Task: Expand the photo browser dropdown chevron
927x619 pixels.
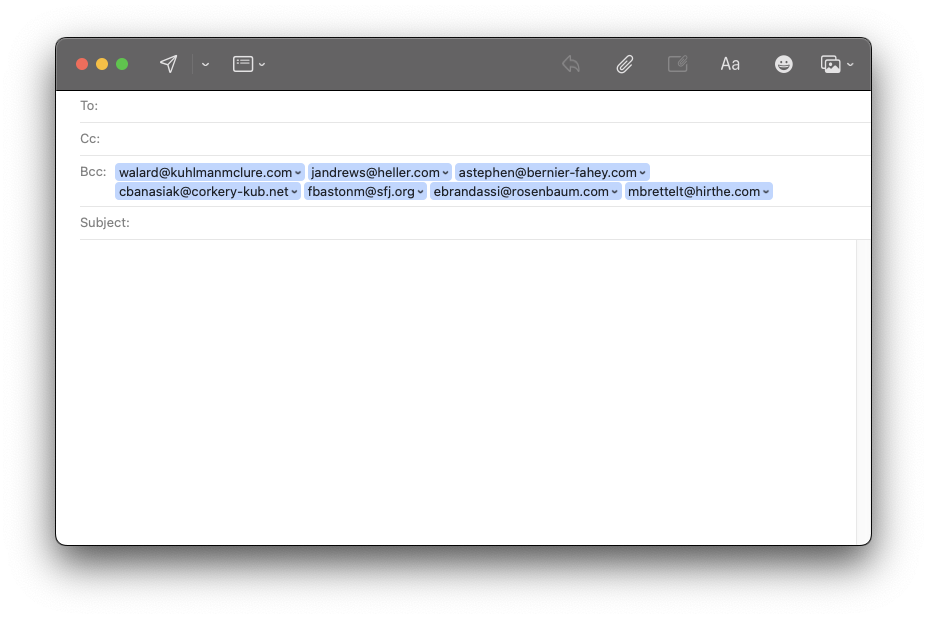Action: [x=850, y=64]
